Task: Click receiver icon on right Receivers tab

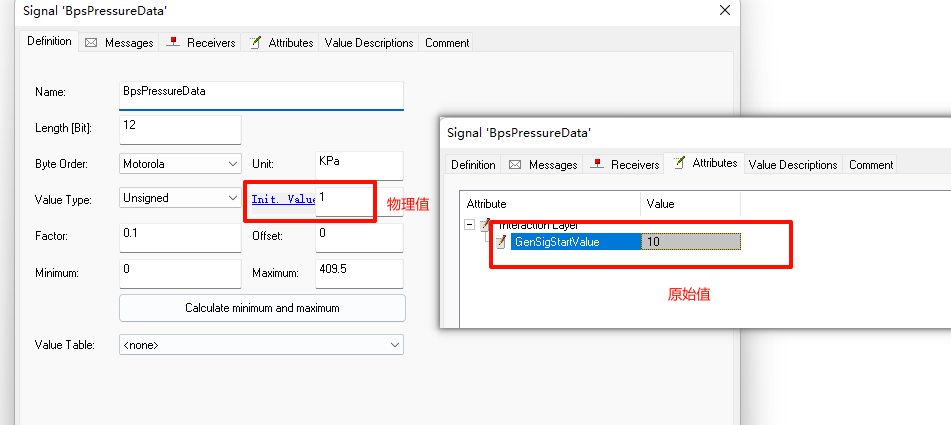Action: pos(597,164)
